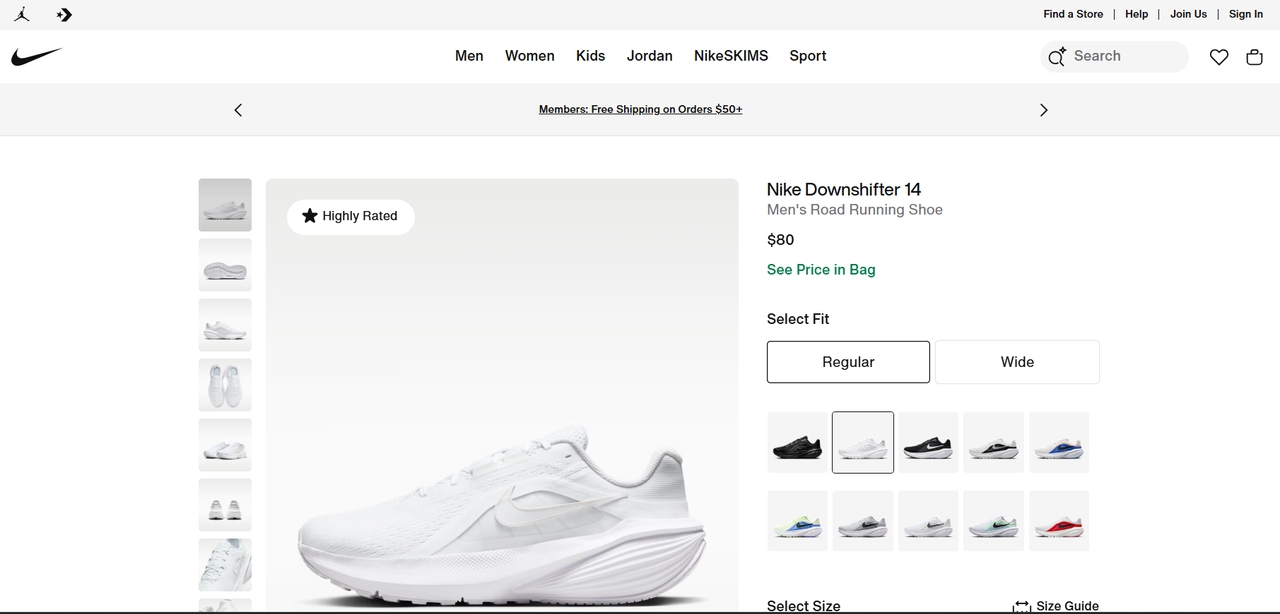Show next promo banner message
Viewport: 1280px width, 614px height.
pos(1044,110)
